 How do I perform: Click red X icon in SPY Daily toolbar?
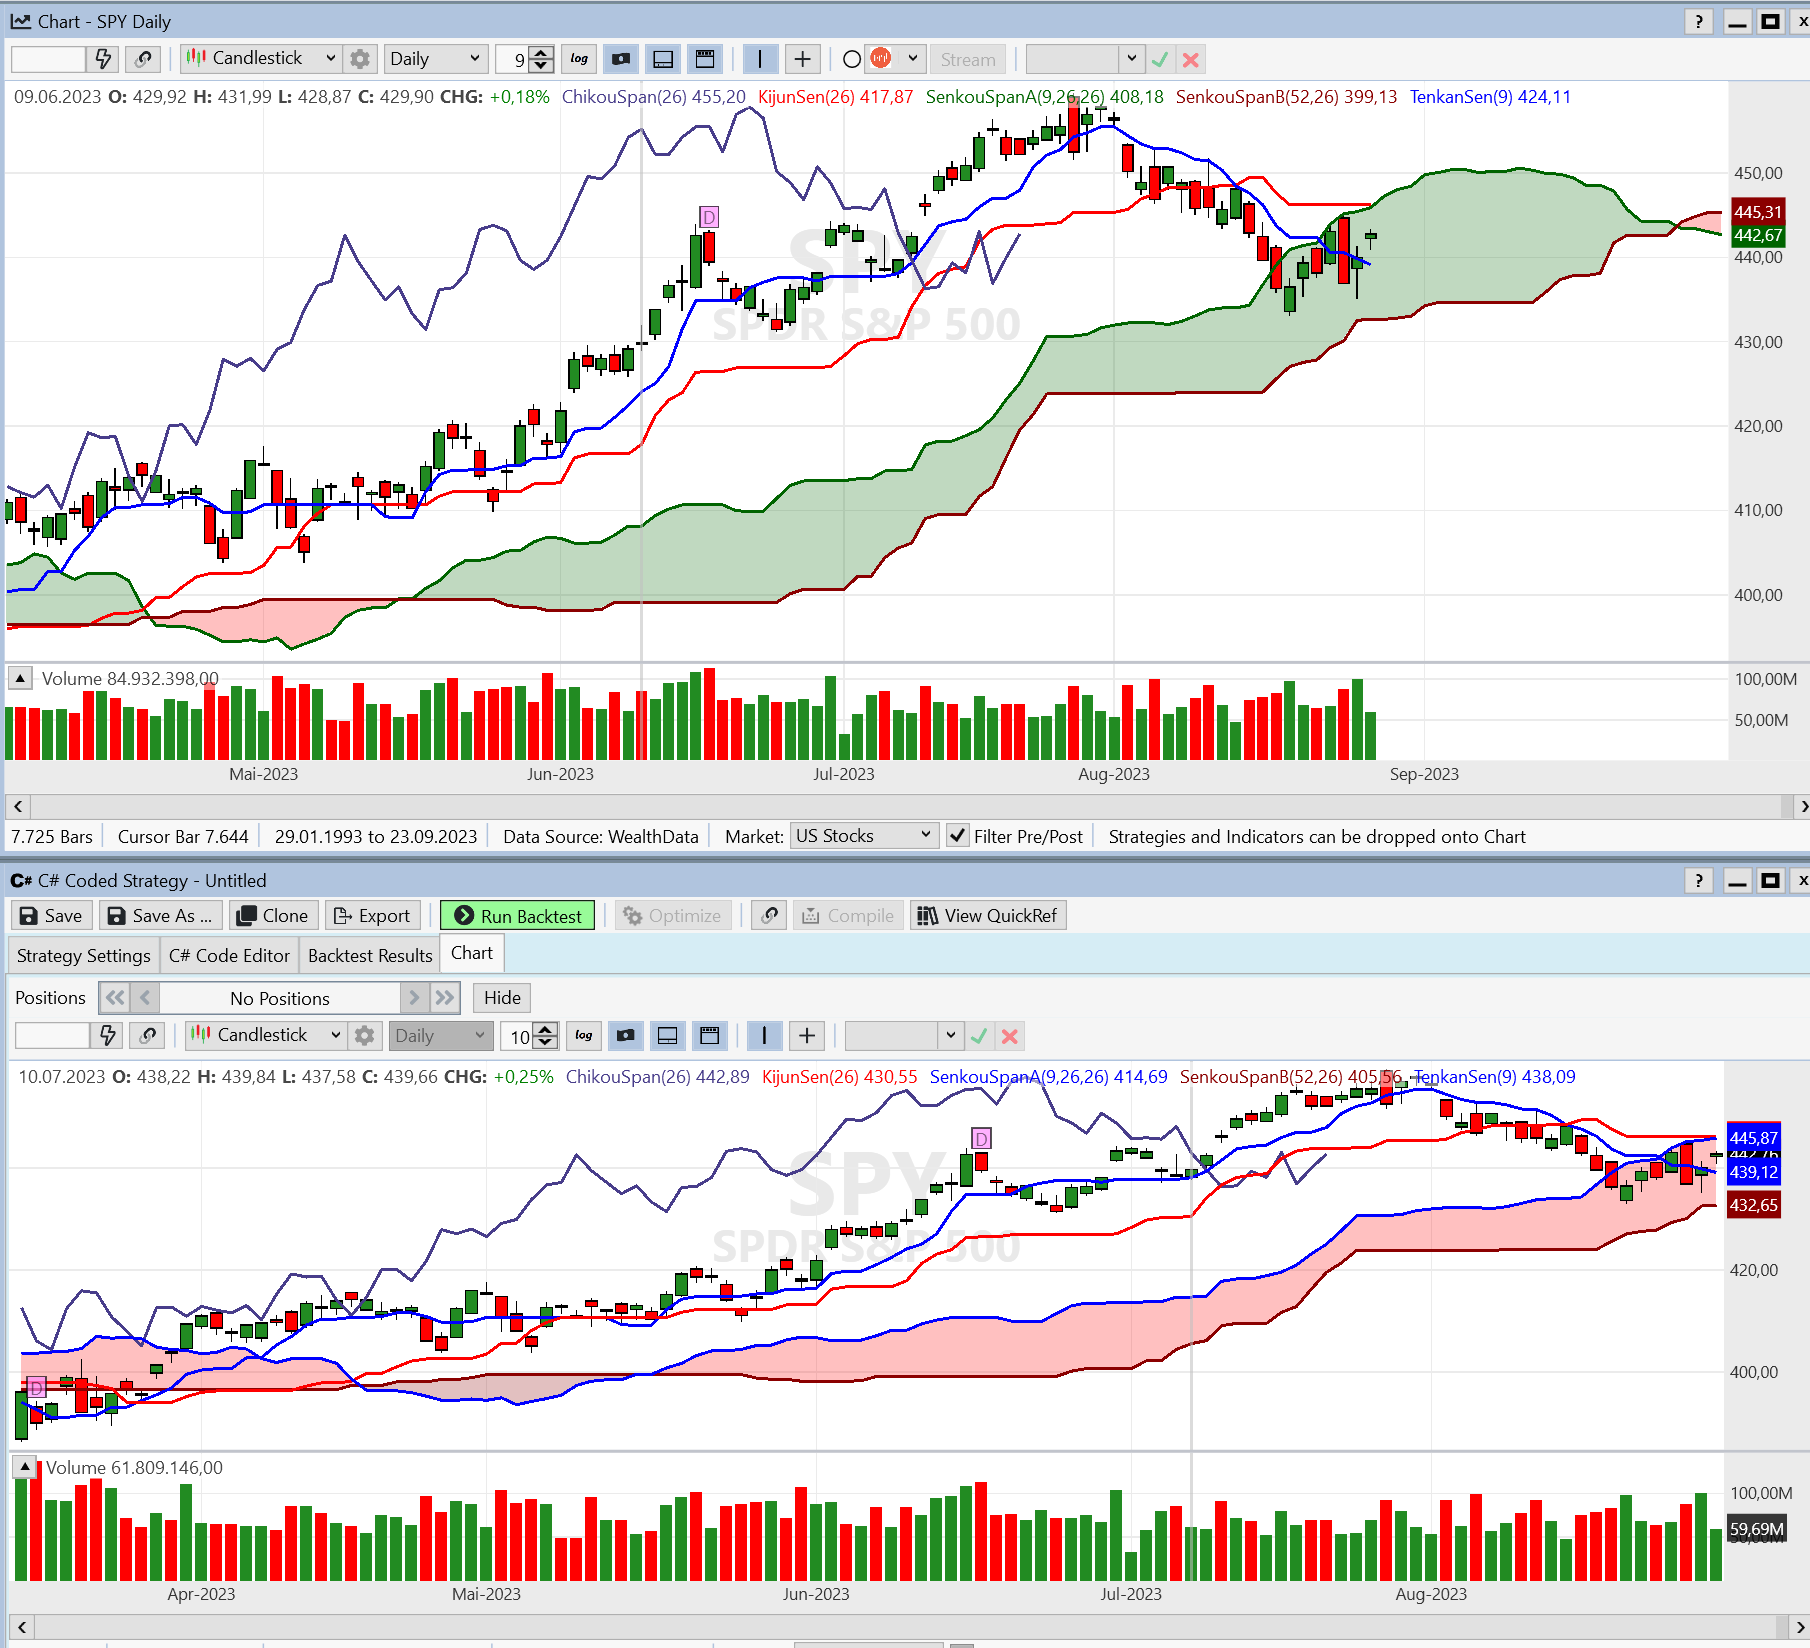[1190, 59]
